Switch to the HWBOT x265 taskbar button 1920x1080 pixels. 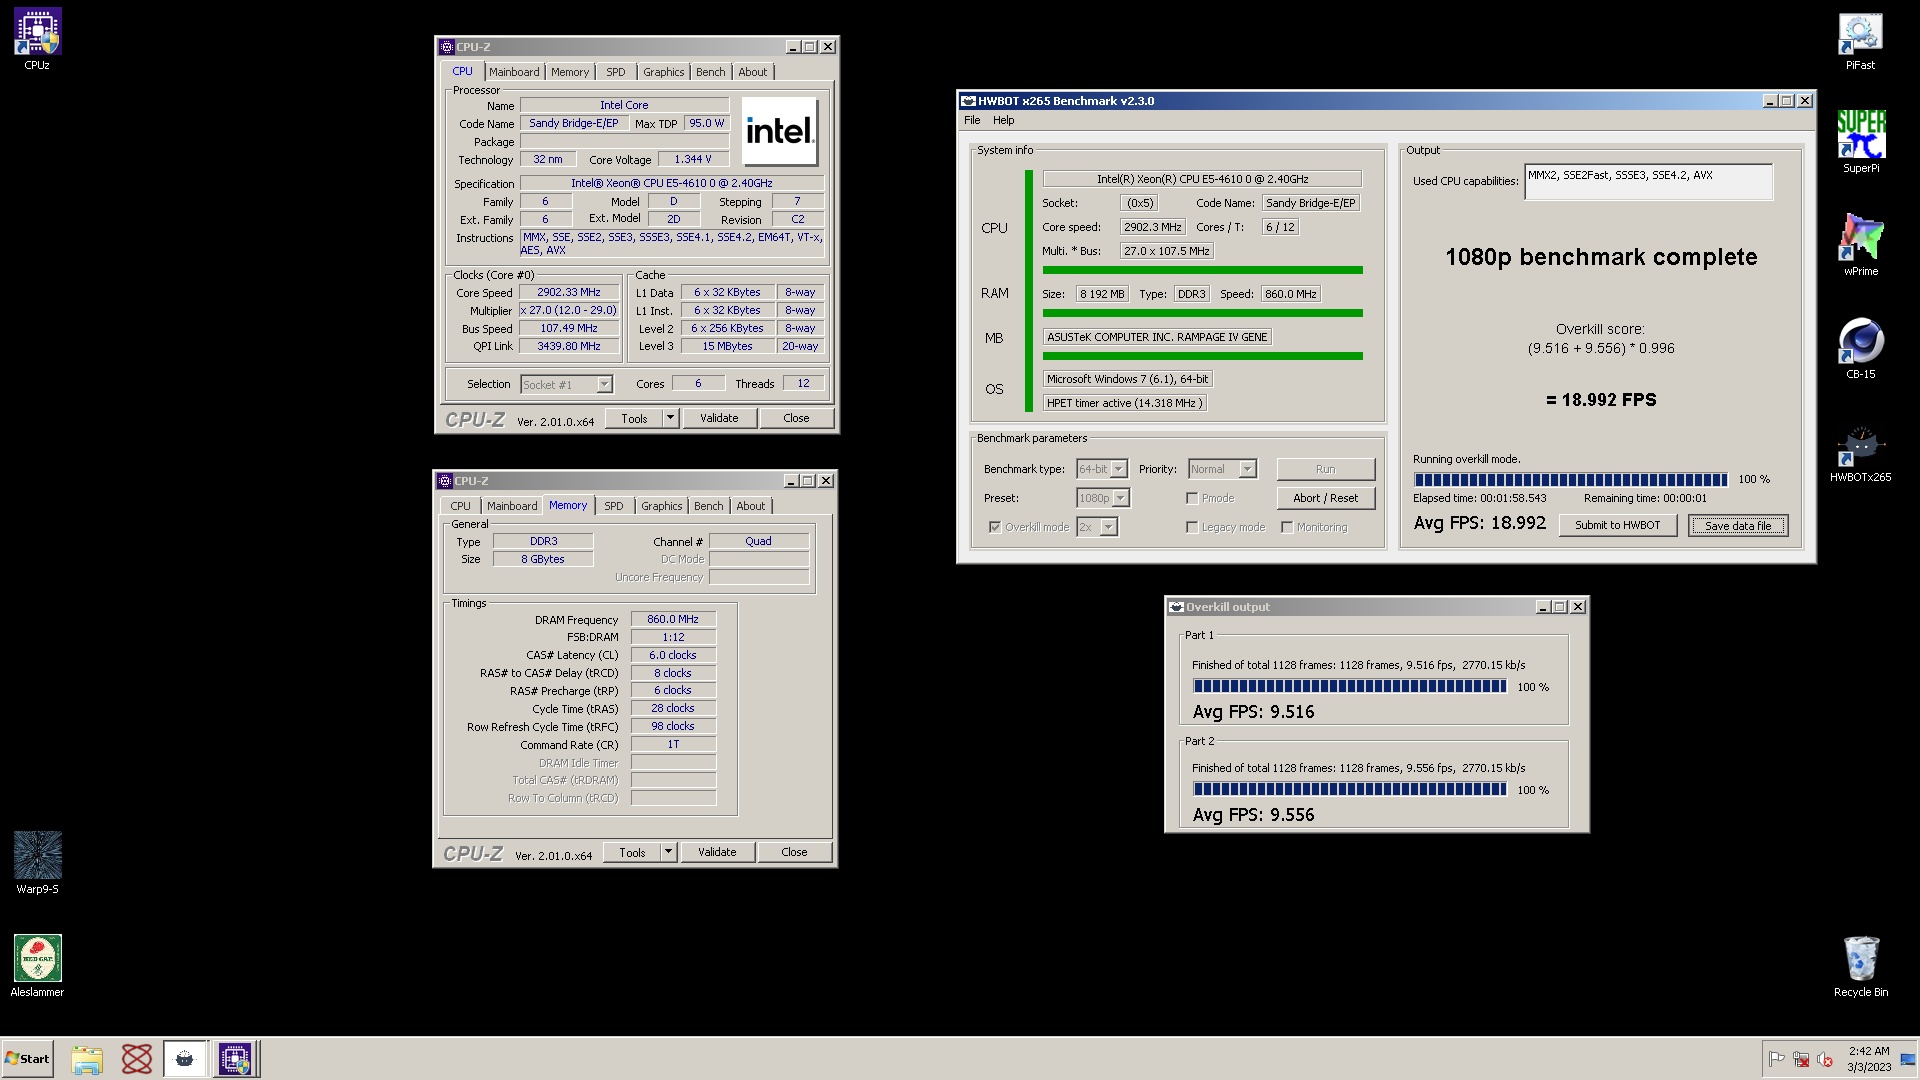[185, 1059]
